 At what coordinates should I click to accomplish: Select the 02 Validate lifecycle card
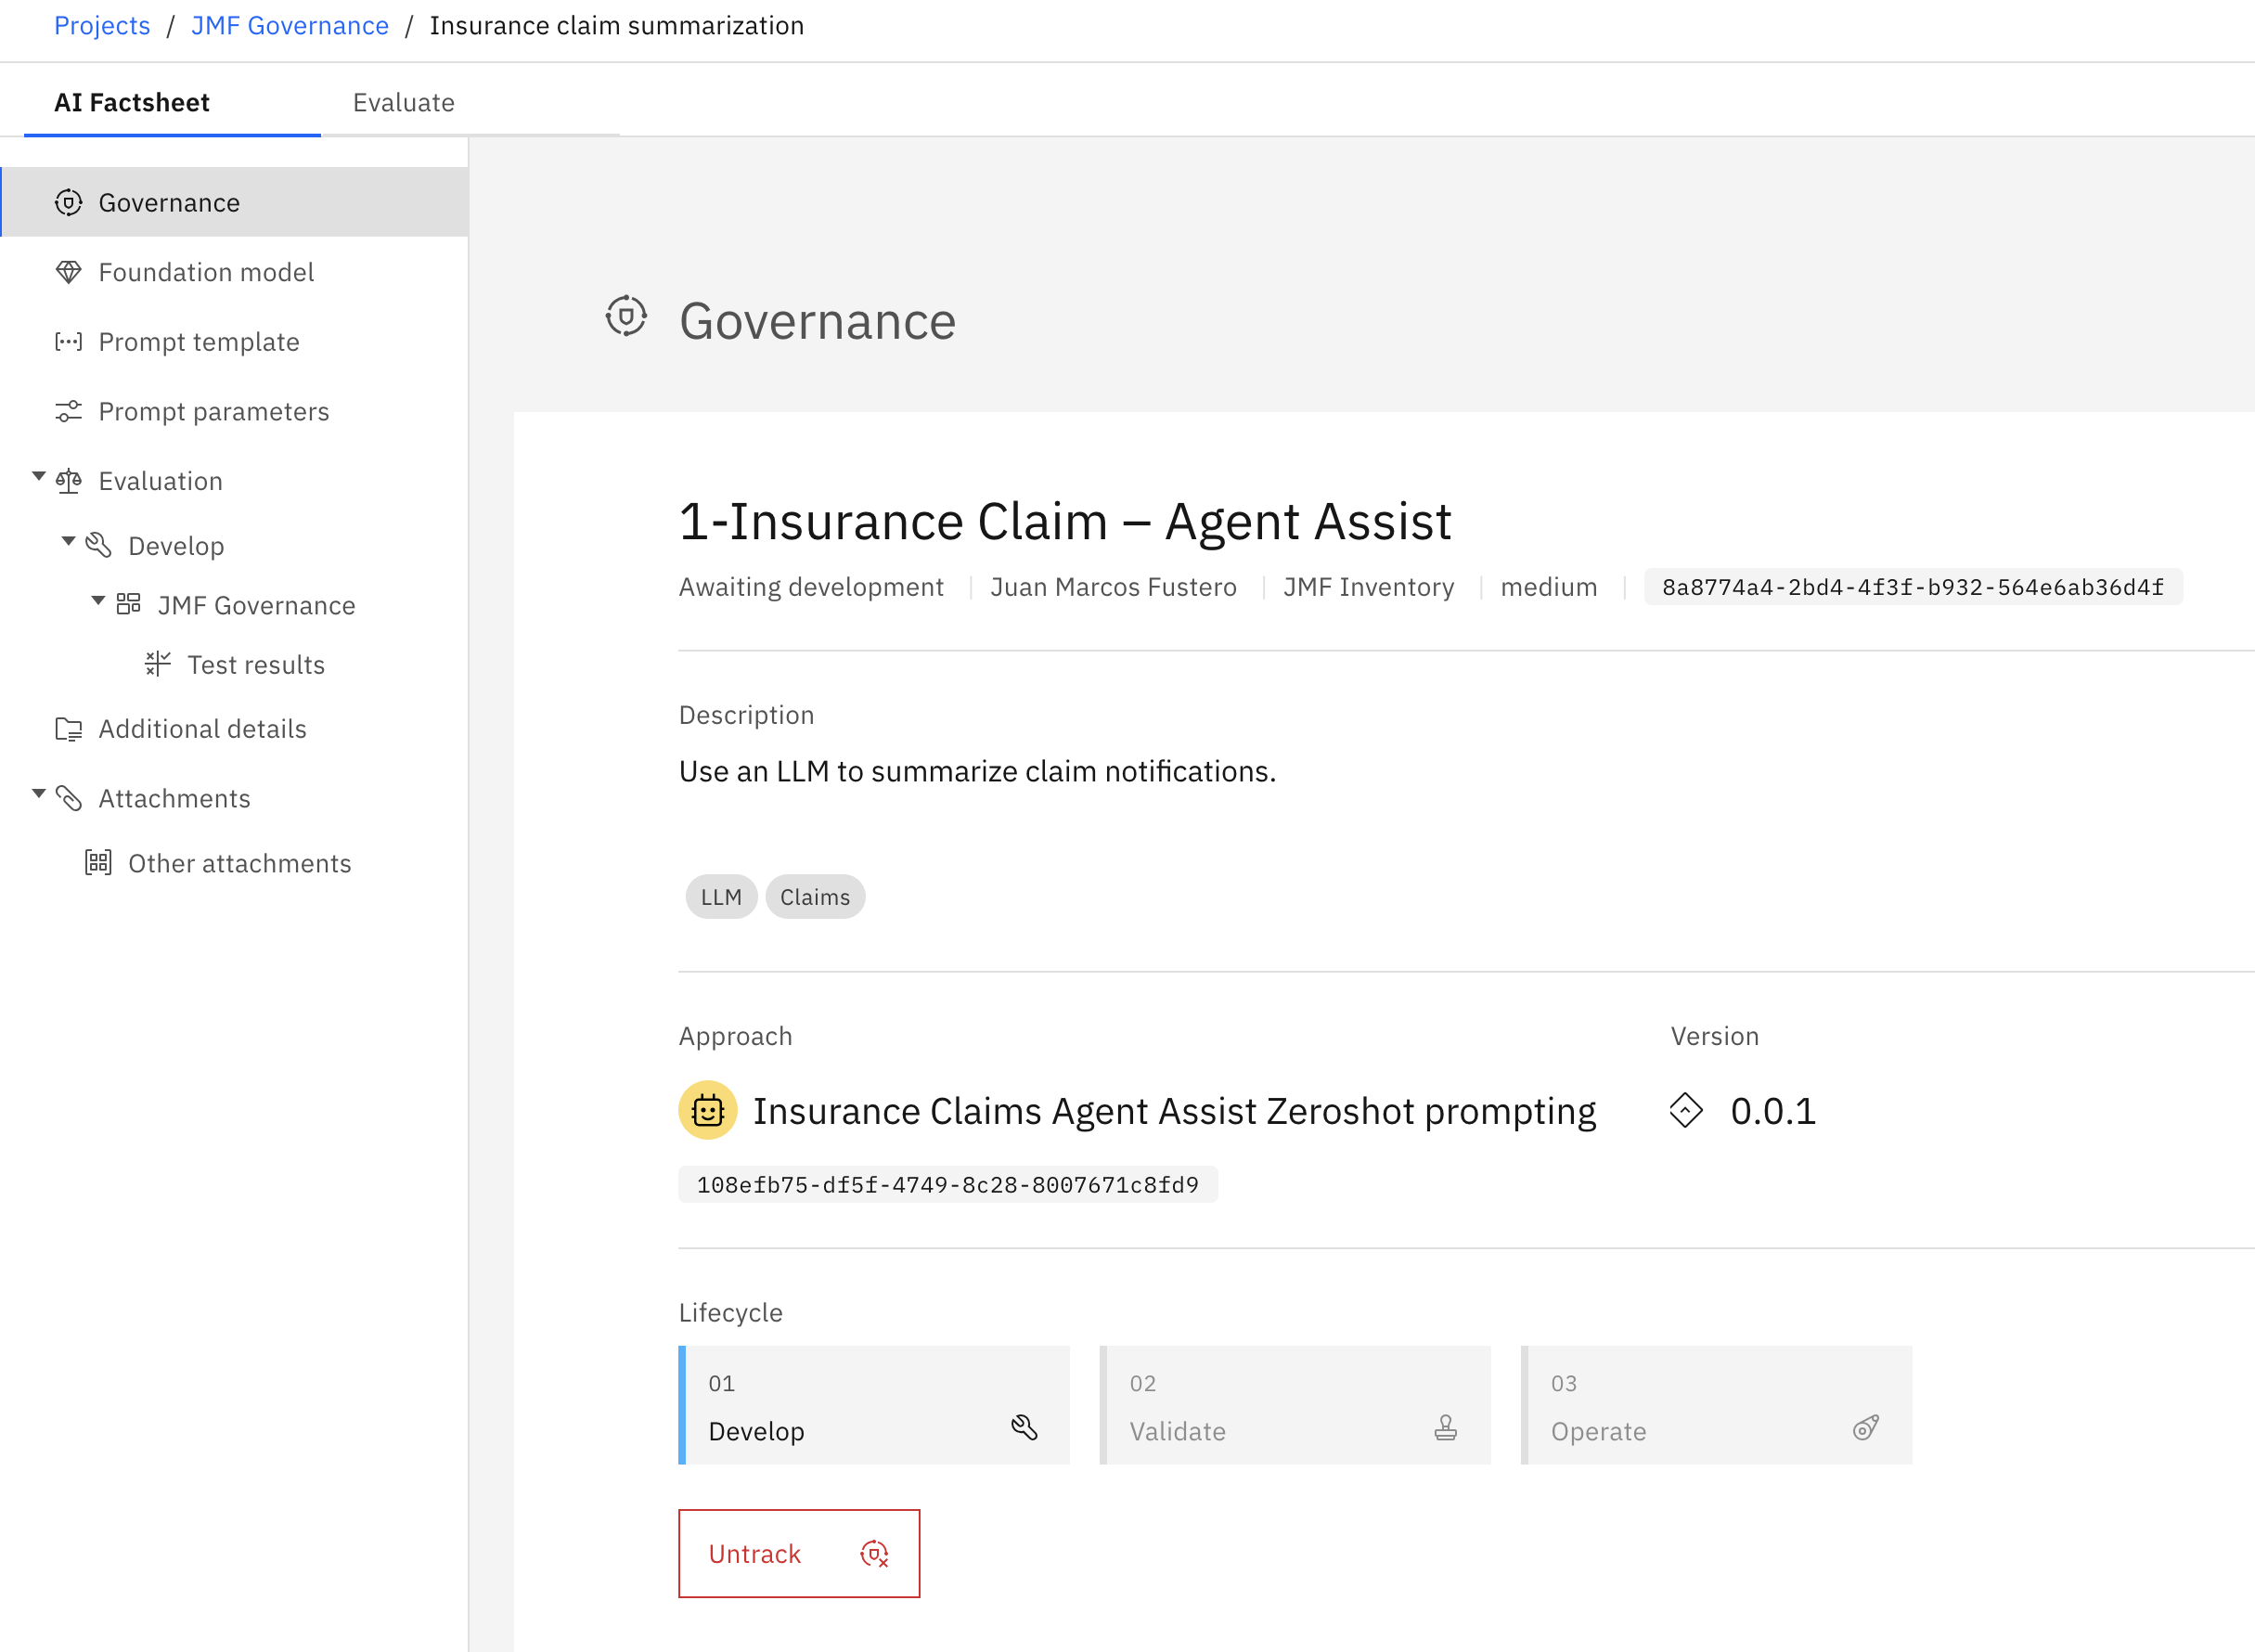[x=1296, y=1405]
